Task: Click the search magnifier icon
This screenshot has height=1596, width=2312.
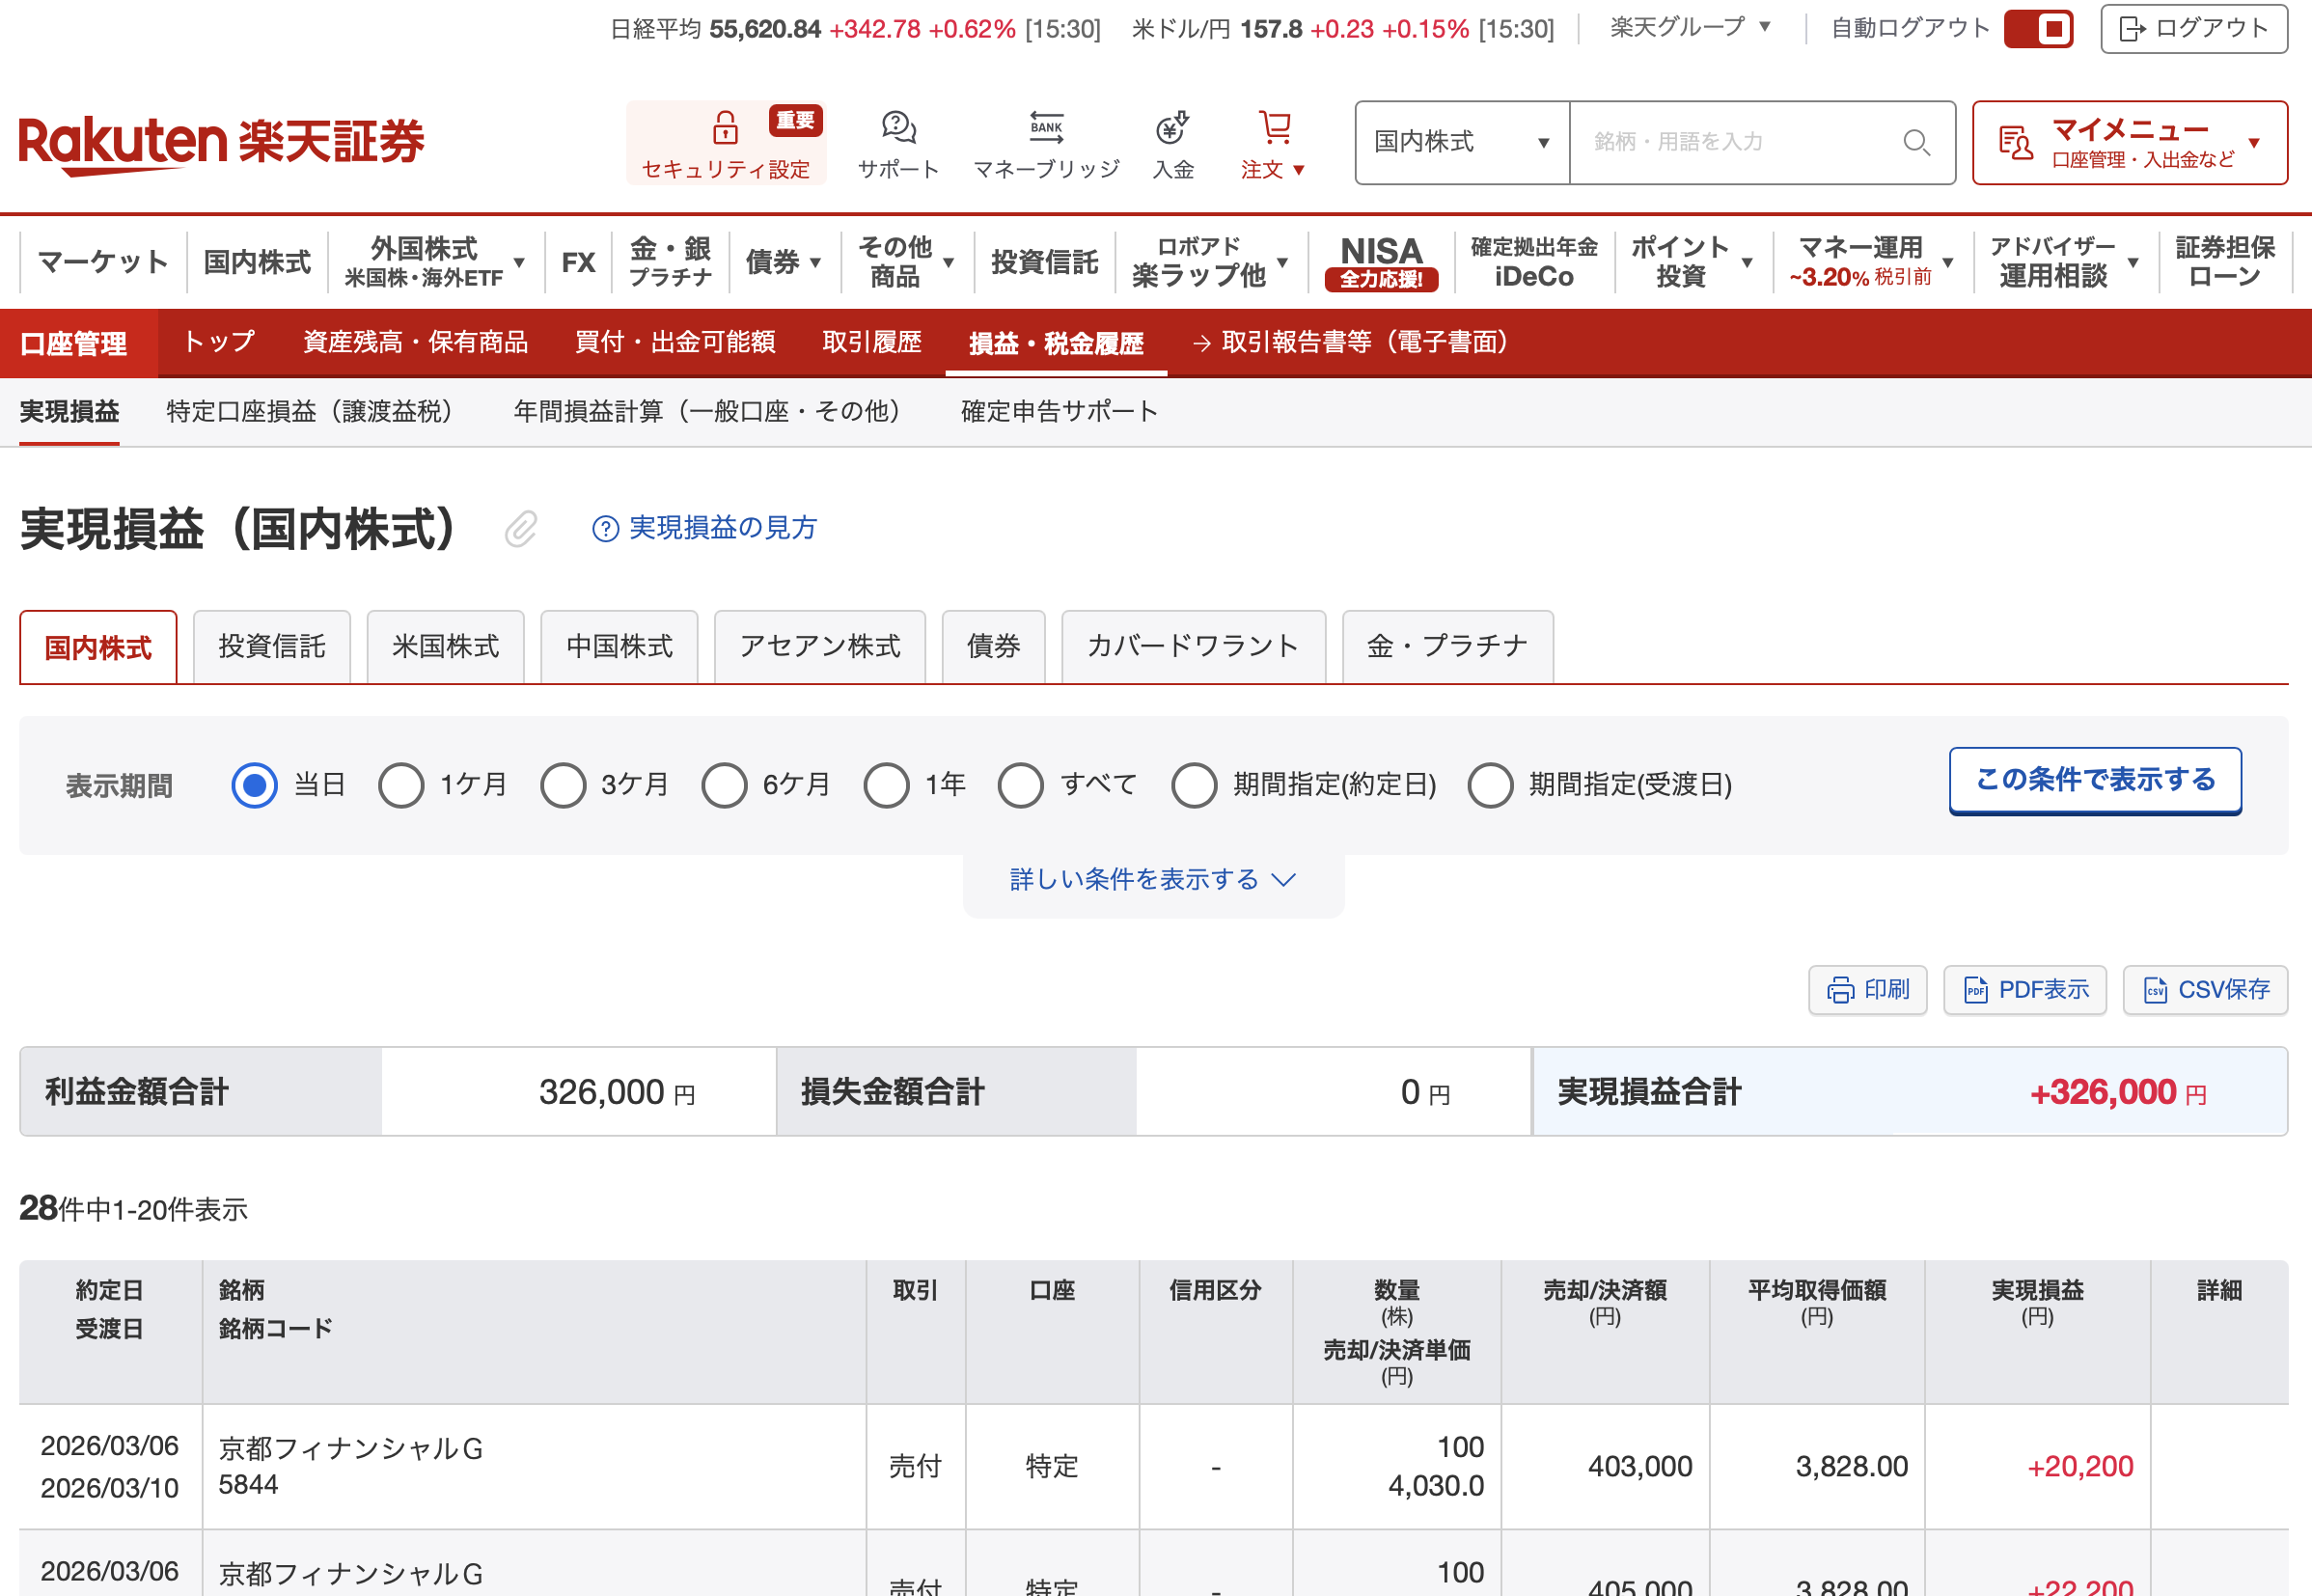Action: coord(1915,142)
